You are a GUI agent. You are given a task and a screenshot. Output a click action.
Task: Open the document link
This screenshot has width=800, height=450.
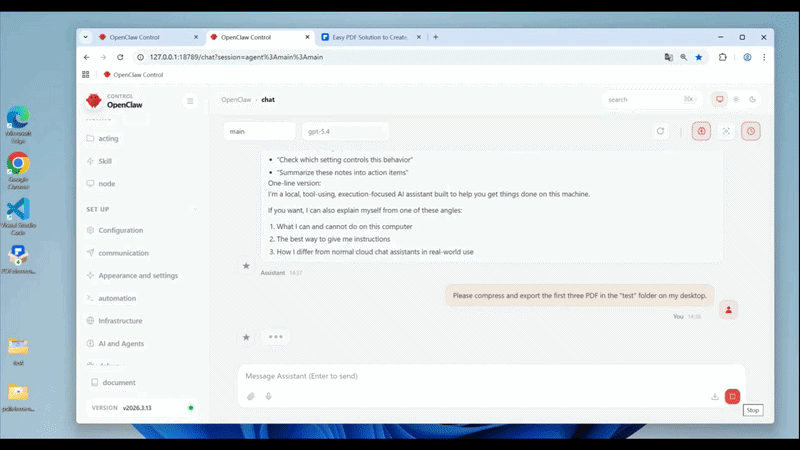click(118, 383)
